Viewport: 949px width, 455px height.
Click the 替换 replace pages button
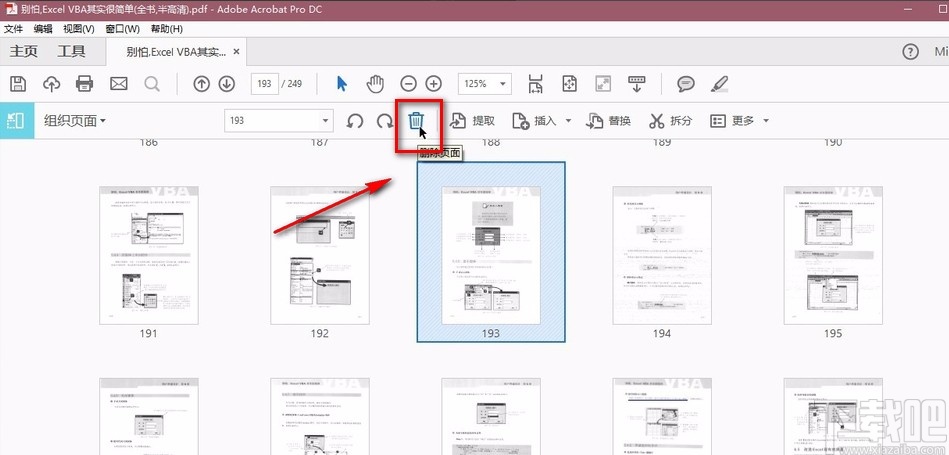608,121
